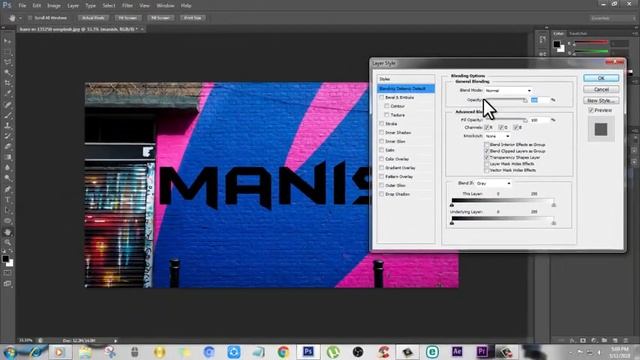
Task: Click OK in Layer Style dialog
Action: [601, 78]
